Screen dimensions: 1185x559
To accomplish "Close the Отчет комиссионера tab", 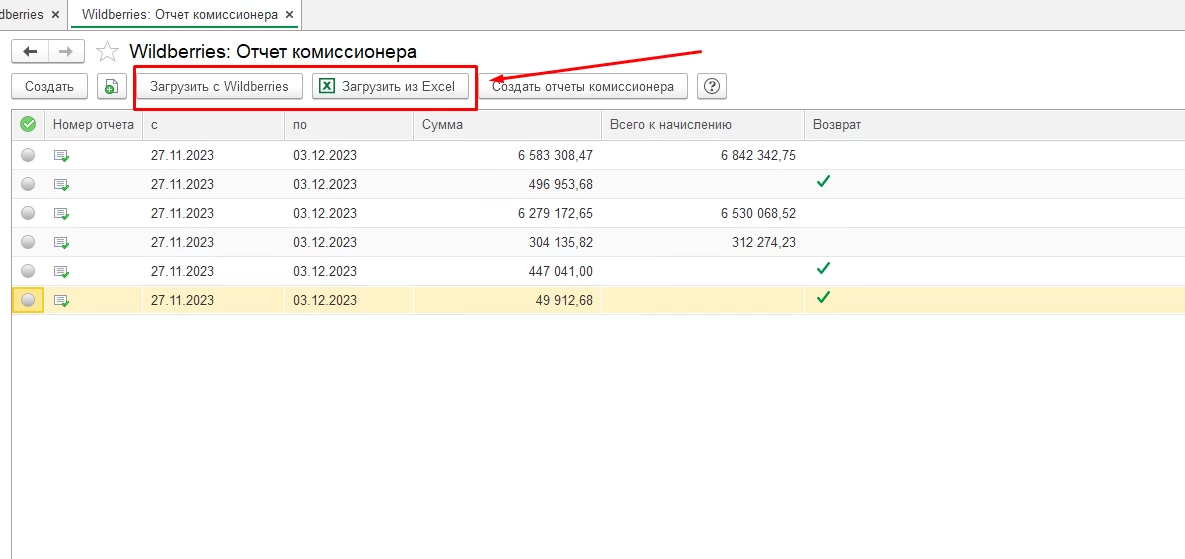I will click(x=290, y=16).
